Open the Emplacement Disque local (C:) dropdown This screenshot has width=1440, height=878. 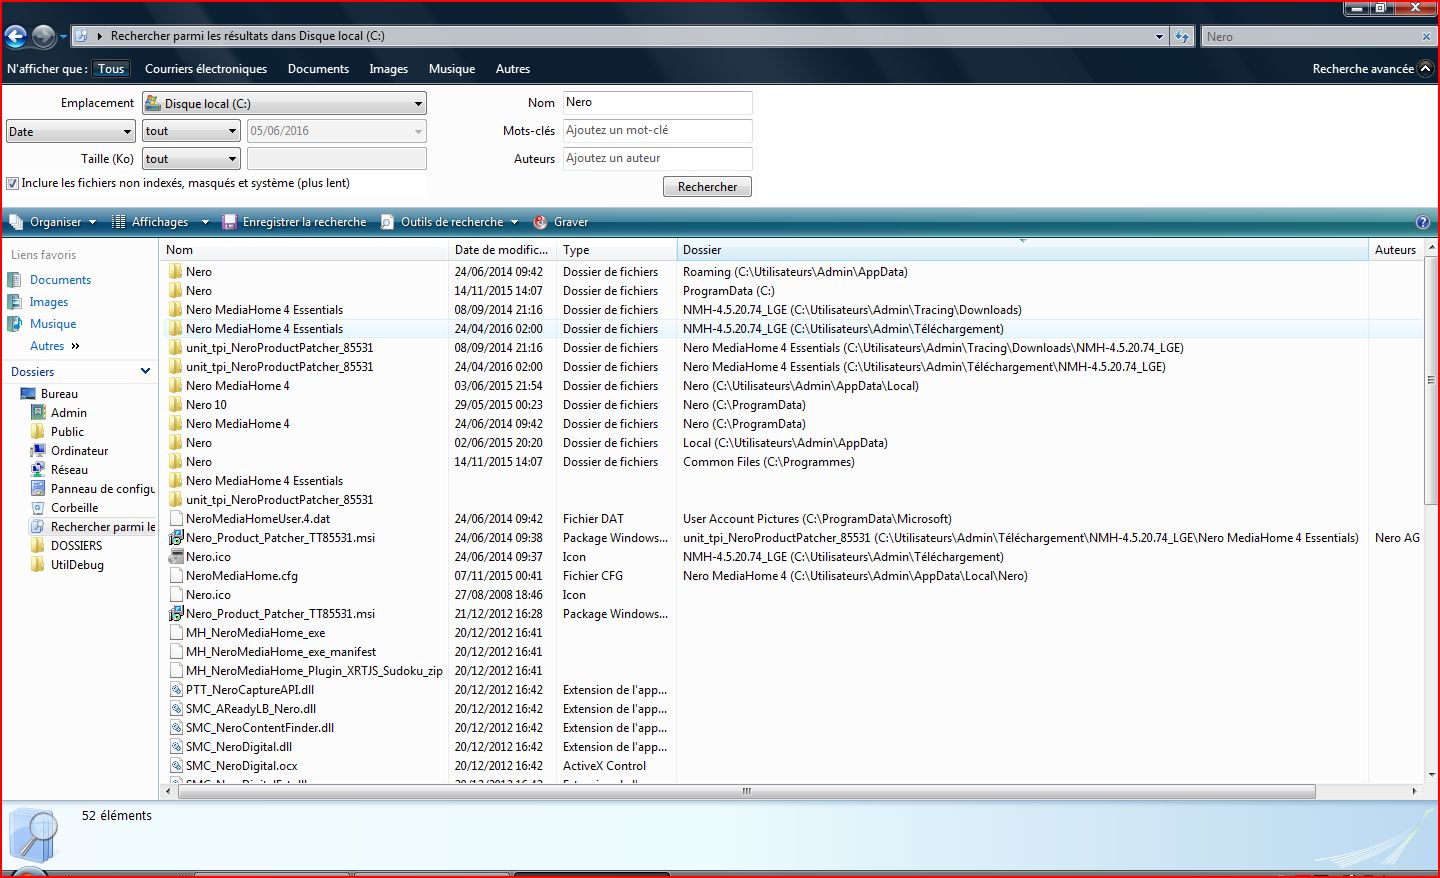click(285, 104)
